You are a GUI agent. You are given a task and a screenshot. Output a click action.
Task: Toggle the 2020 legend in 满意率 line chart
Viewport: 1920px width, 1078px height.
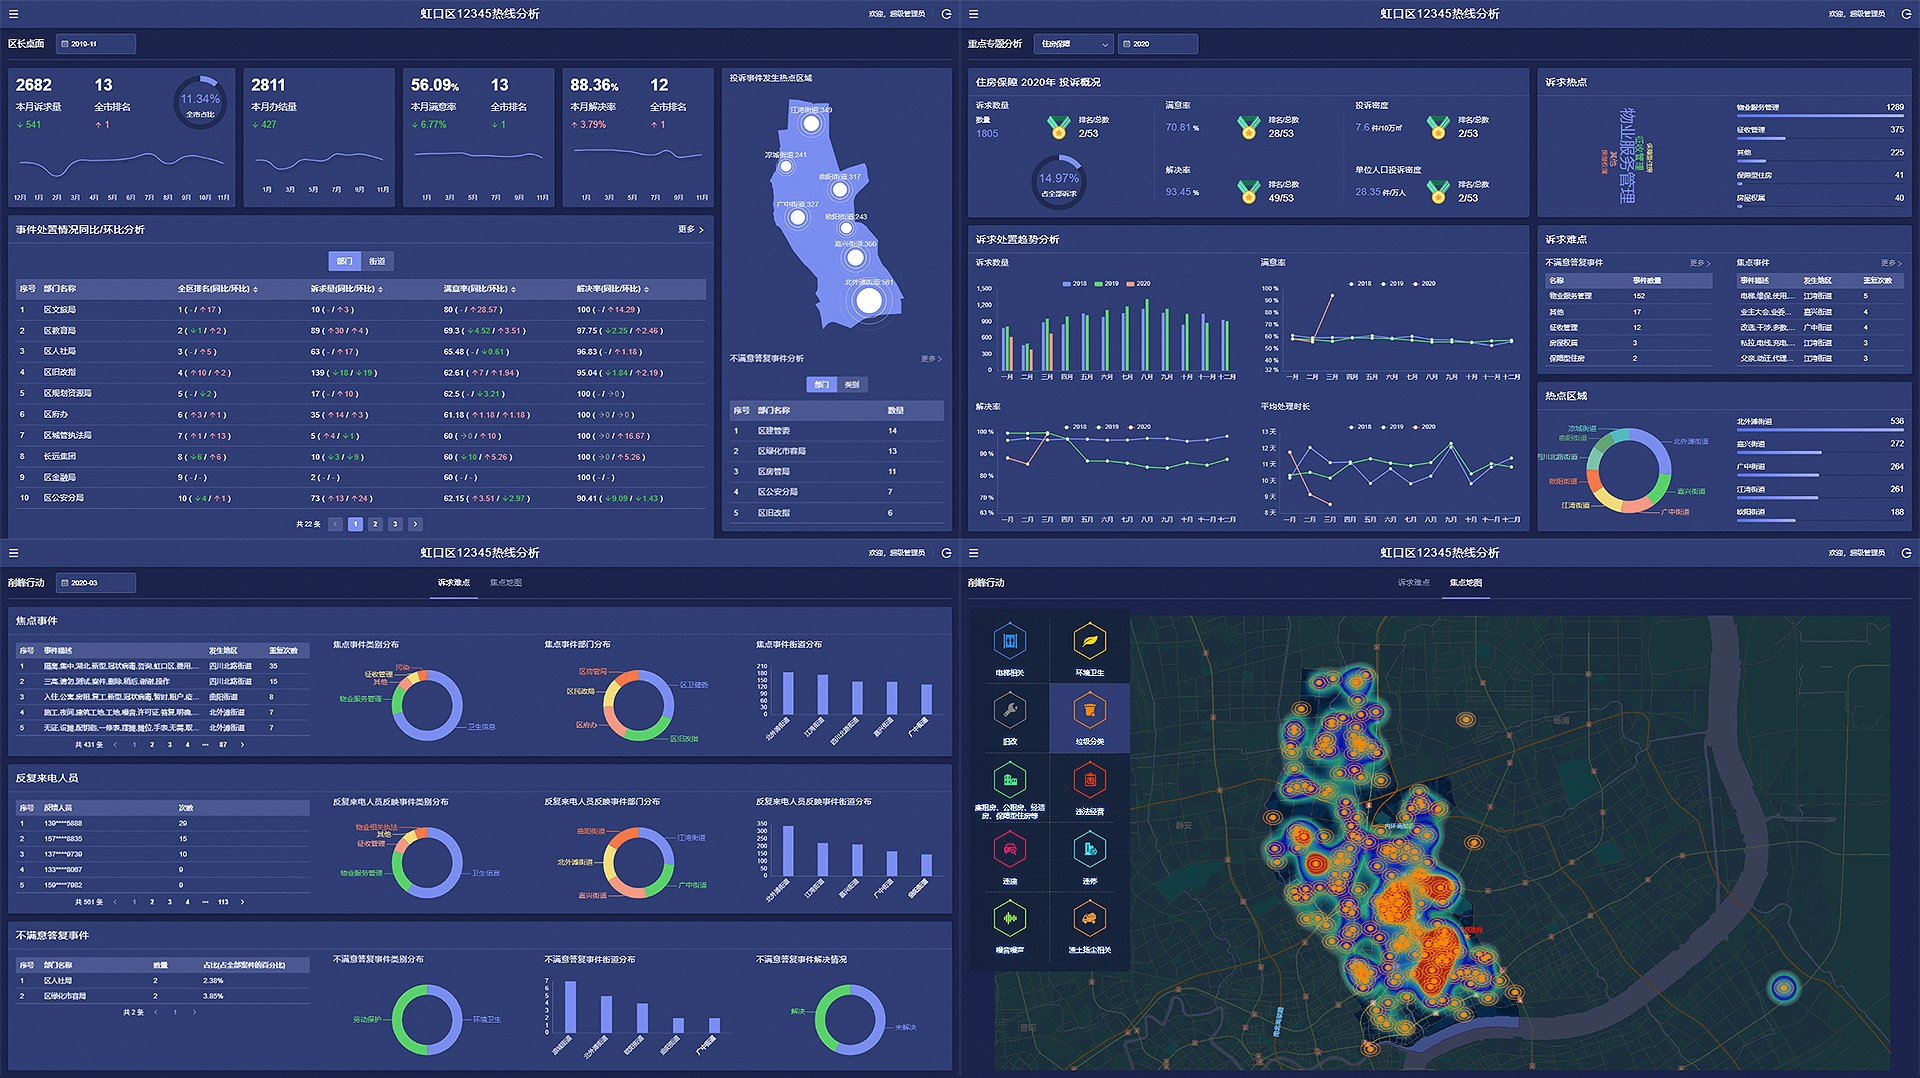(1423, 284)
